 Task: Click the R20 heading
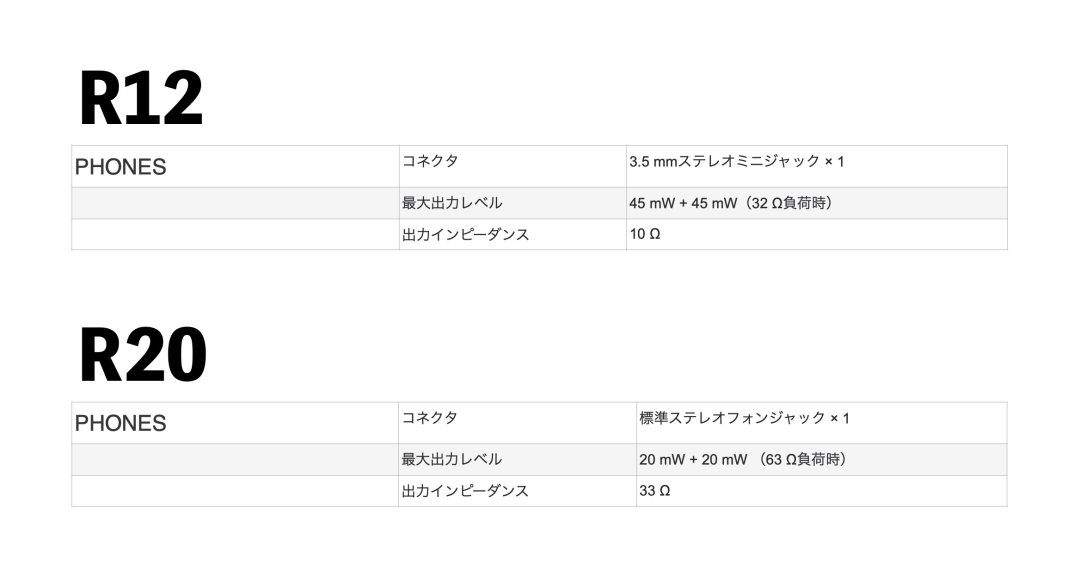tap(143, 355)
